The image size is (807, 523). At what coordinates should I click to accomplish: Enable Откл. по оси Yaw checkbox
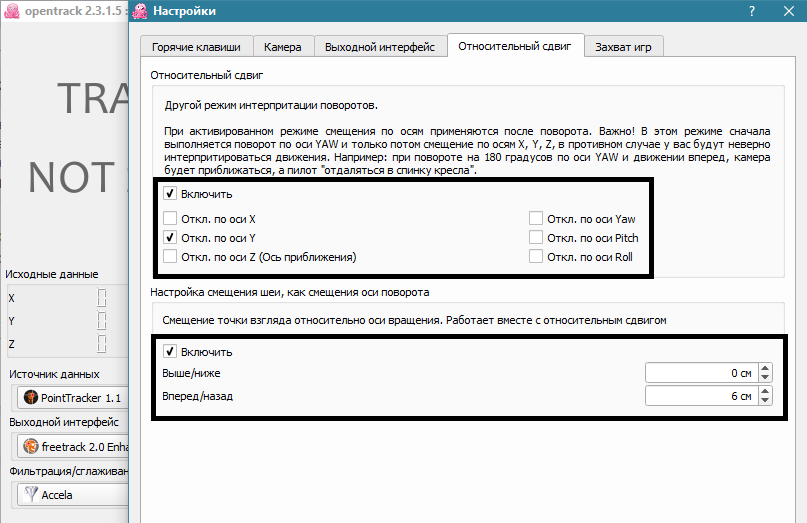(536, 218)
